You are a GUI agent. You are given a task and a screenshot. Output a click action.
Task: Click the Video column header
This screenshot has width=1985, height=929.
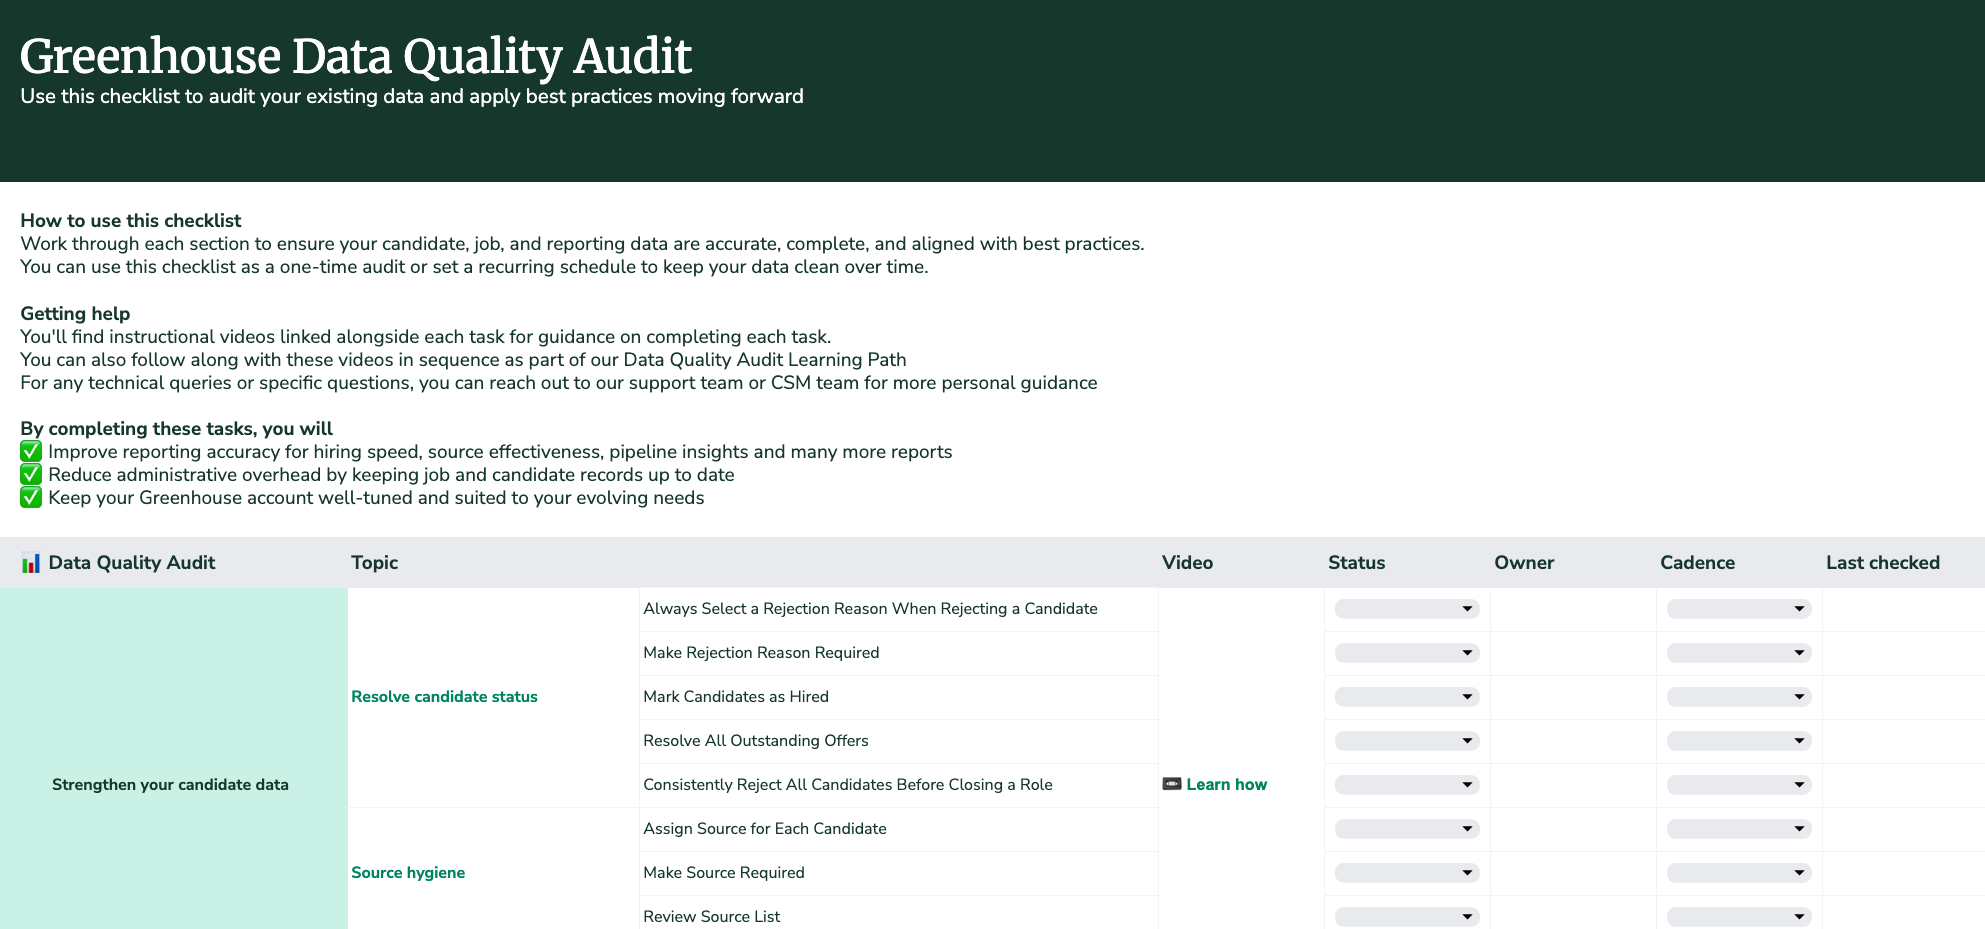tap(1187, 563)
